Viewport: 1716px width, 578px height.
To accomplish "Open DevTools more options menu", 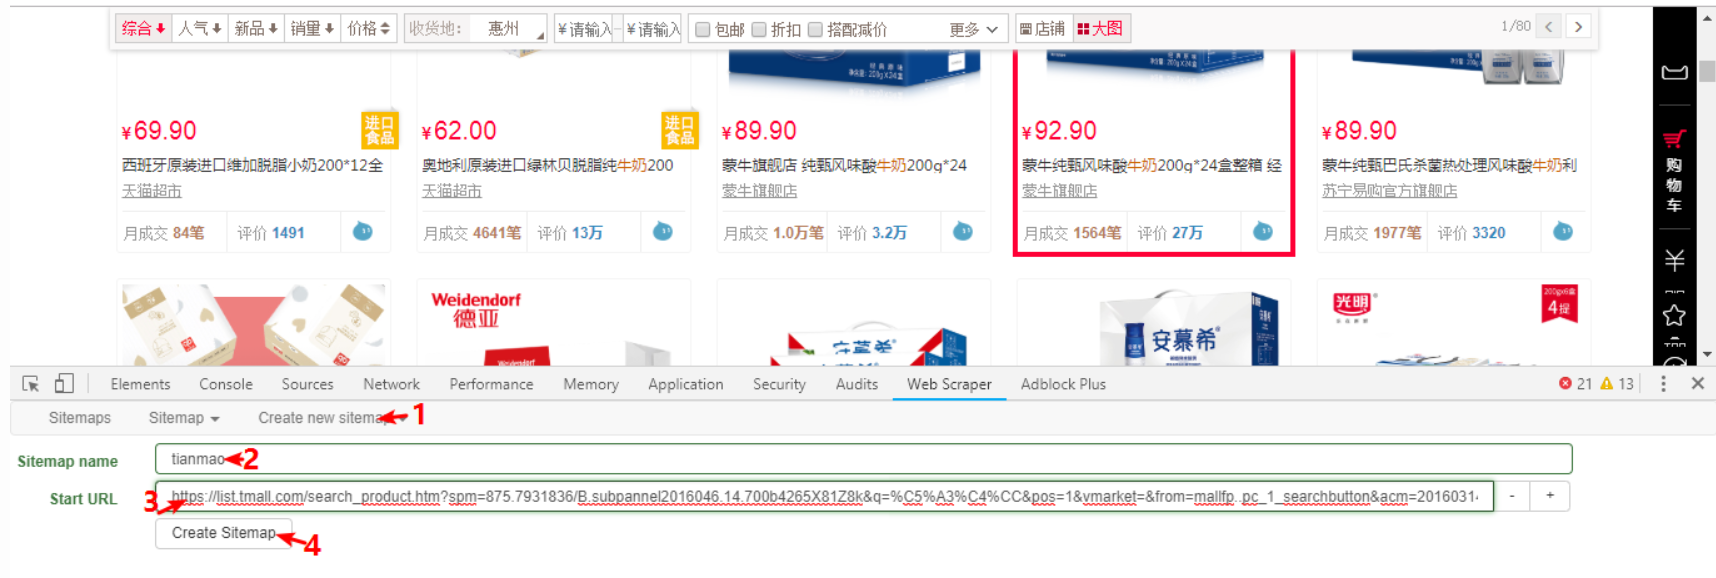I will [x=1663, y=384].
